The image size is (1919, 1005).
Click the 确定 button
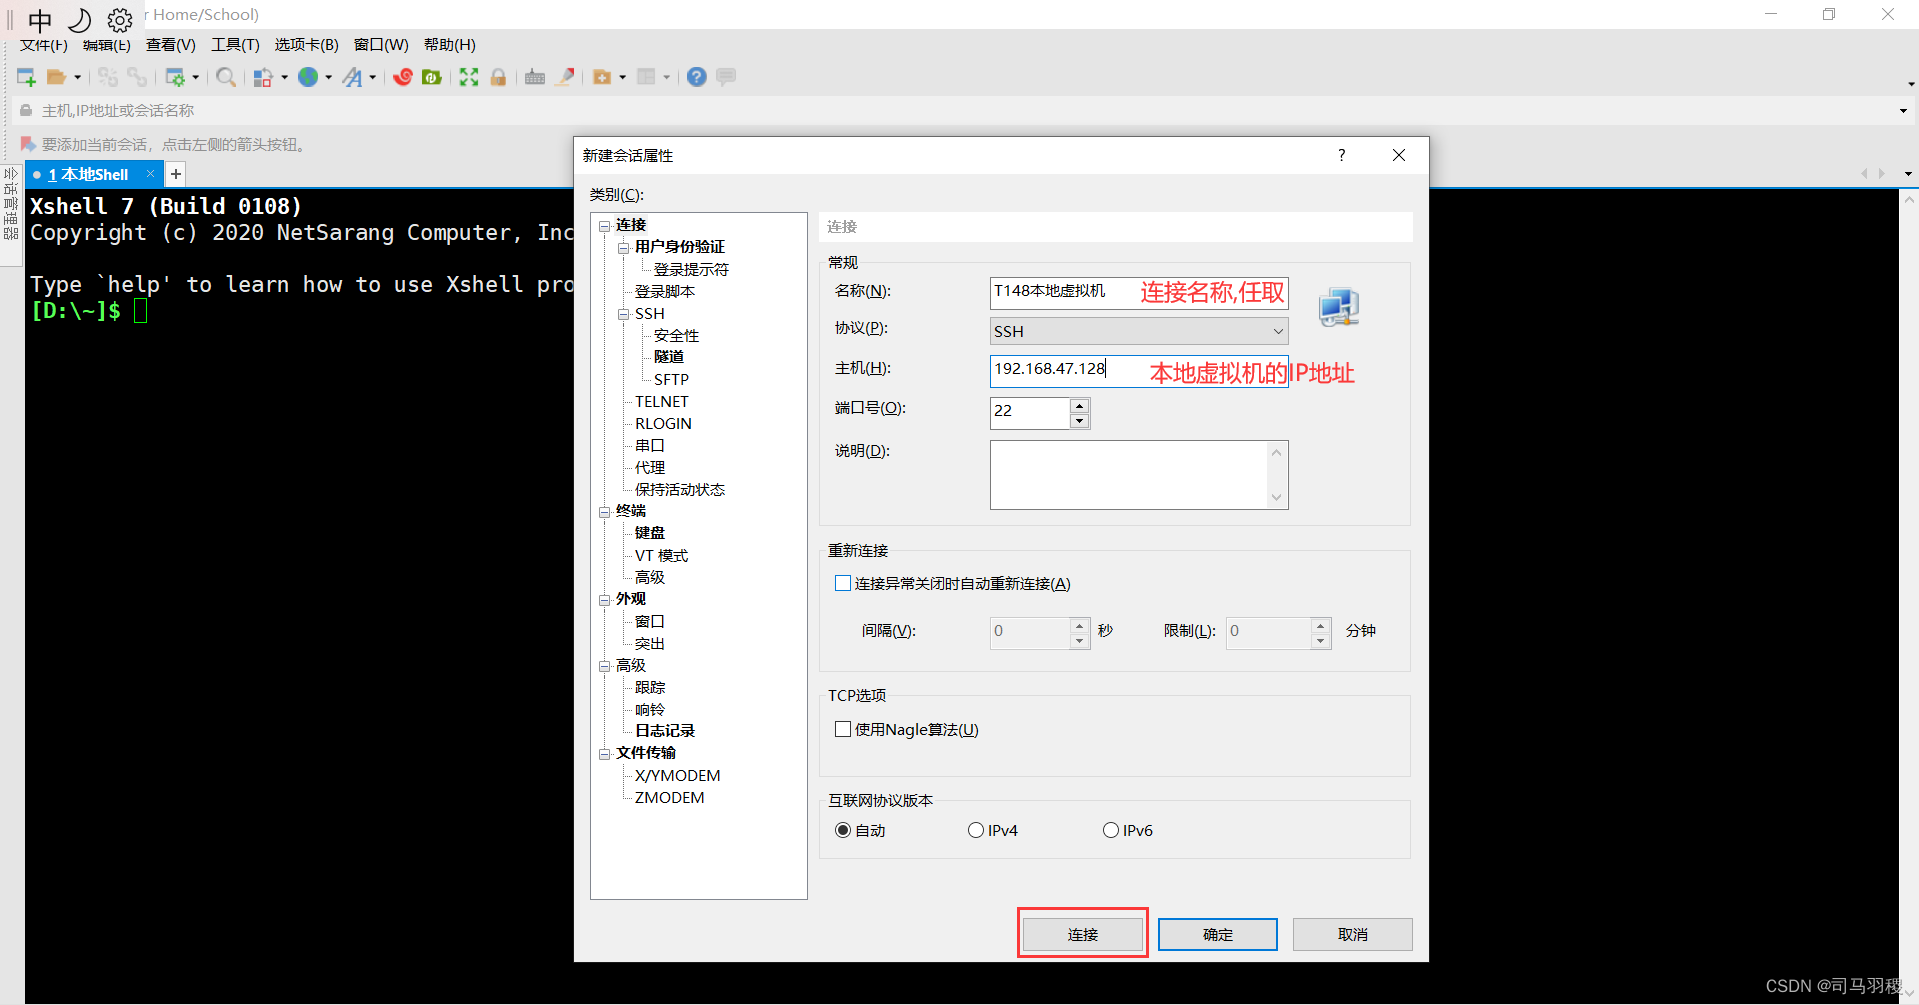[1218, 934]
